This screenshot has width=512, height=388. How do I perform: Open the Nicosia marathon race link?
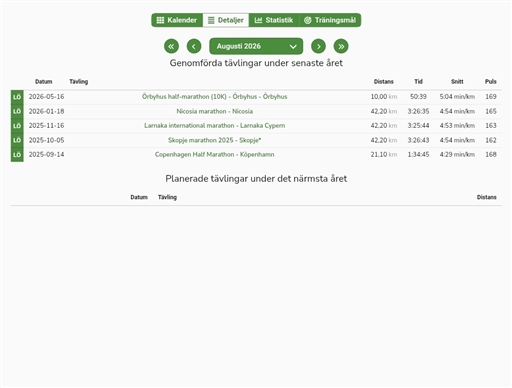click(215, 111)
